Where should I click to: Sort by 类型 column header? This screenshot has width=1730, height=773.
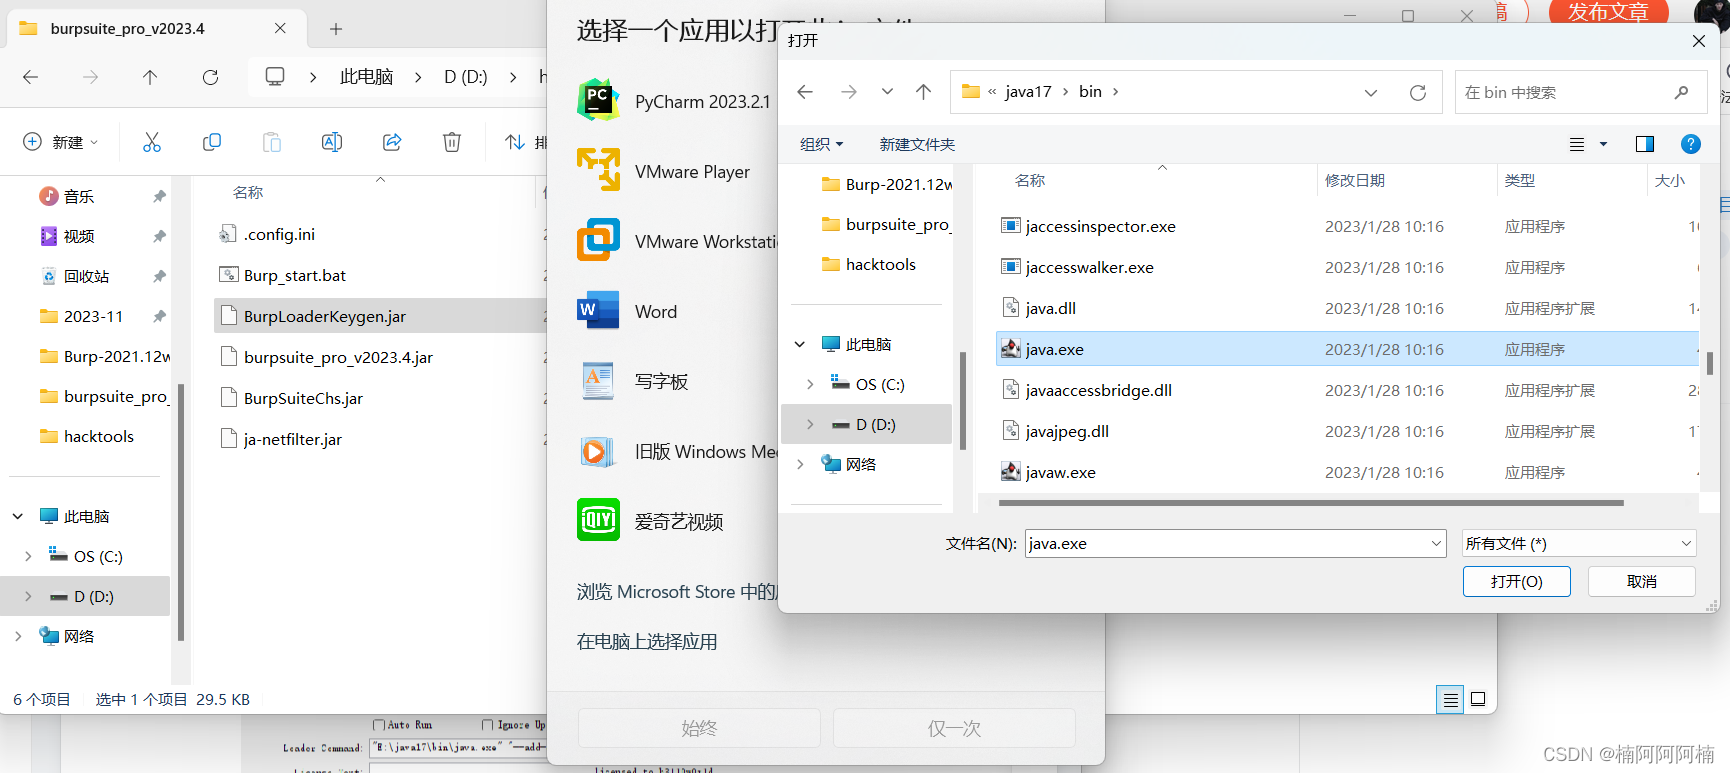(1519, 180)
